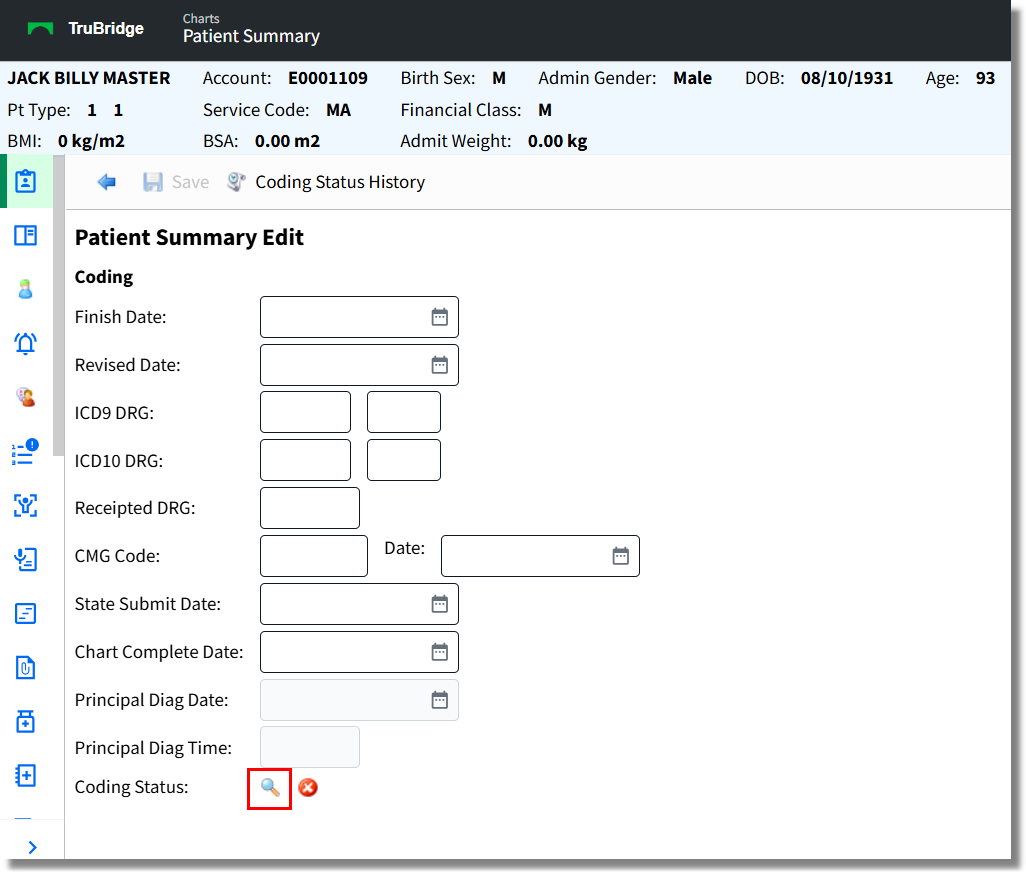
Task: Click the sidebar vertical scrollbar
Action: click(59, 305)
